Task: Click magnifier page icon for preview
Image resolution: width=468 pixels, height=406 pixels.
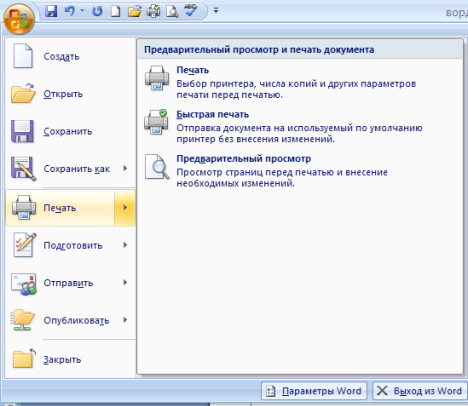Action: 157,166
